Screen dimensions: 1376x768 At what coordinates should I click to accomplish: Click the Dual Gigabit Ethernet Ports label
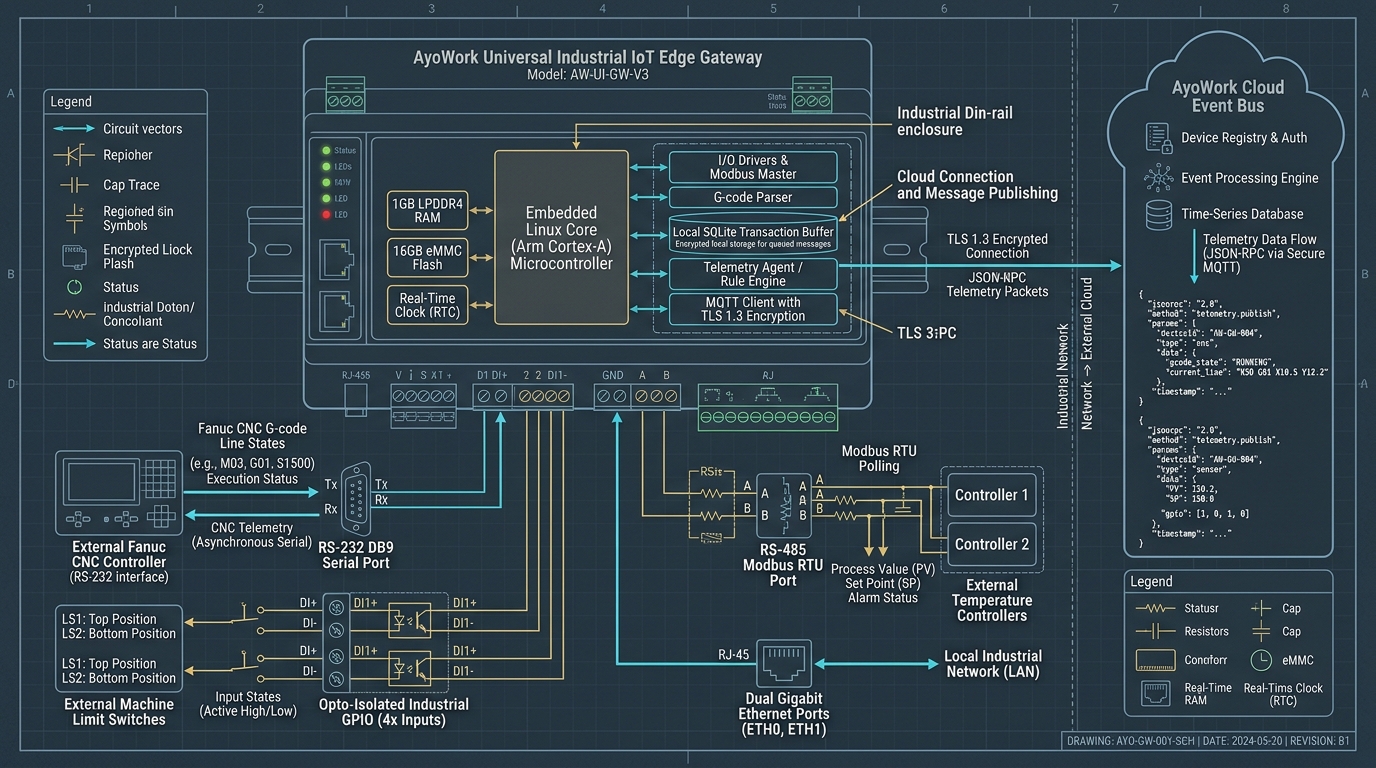pos(783,714)
